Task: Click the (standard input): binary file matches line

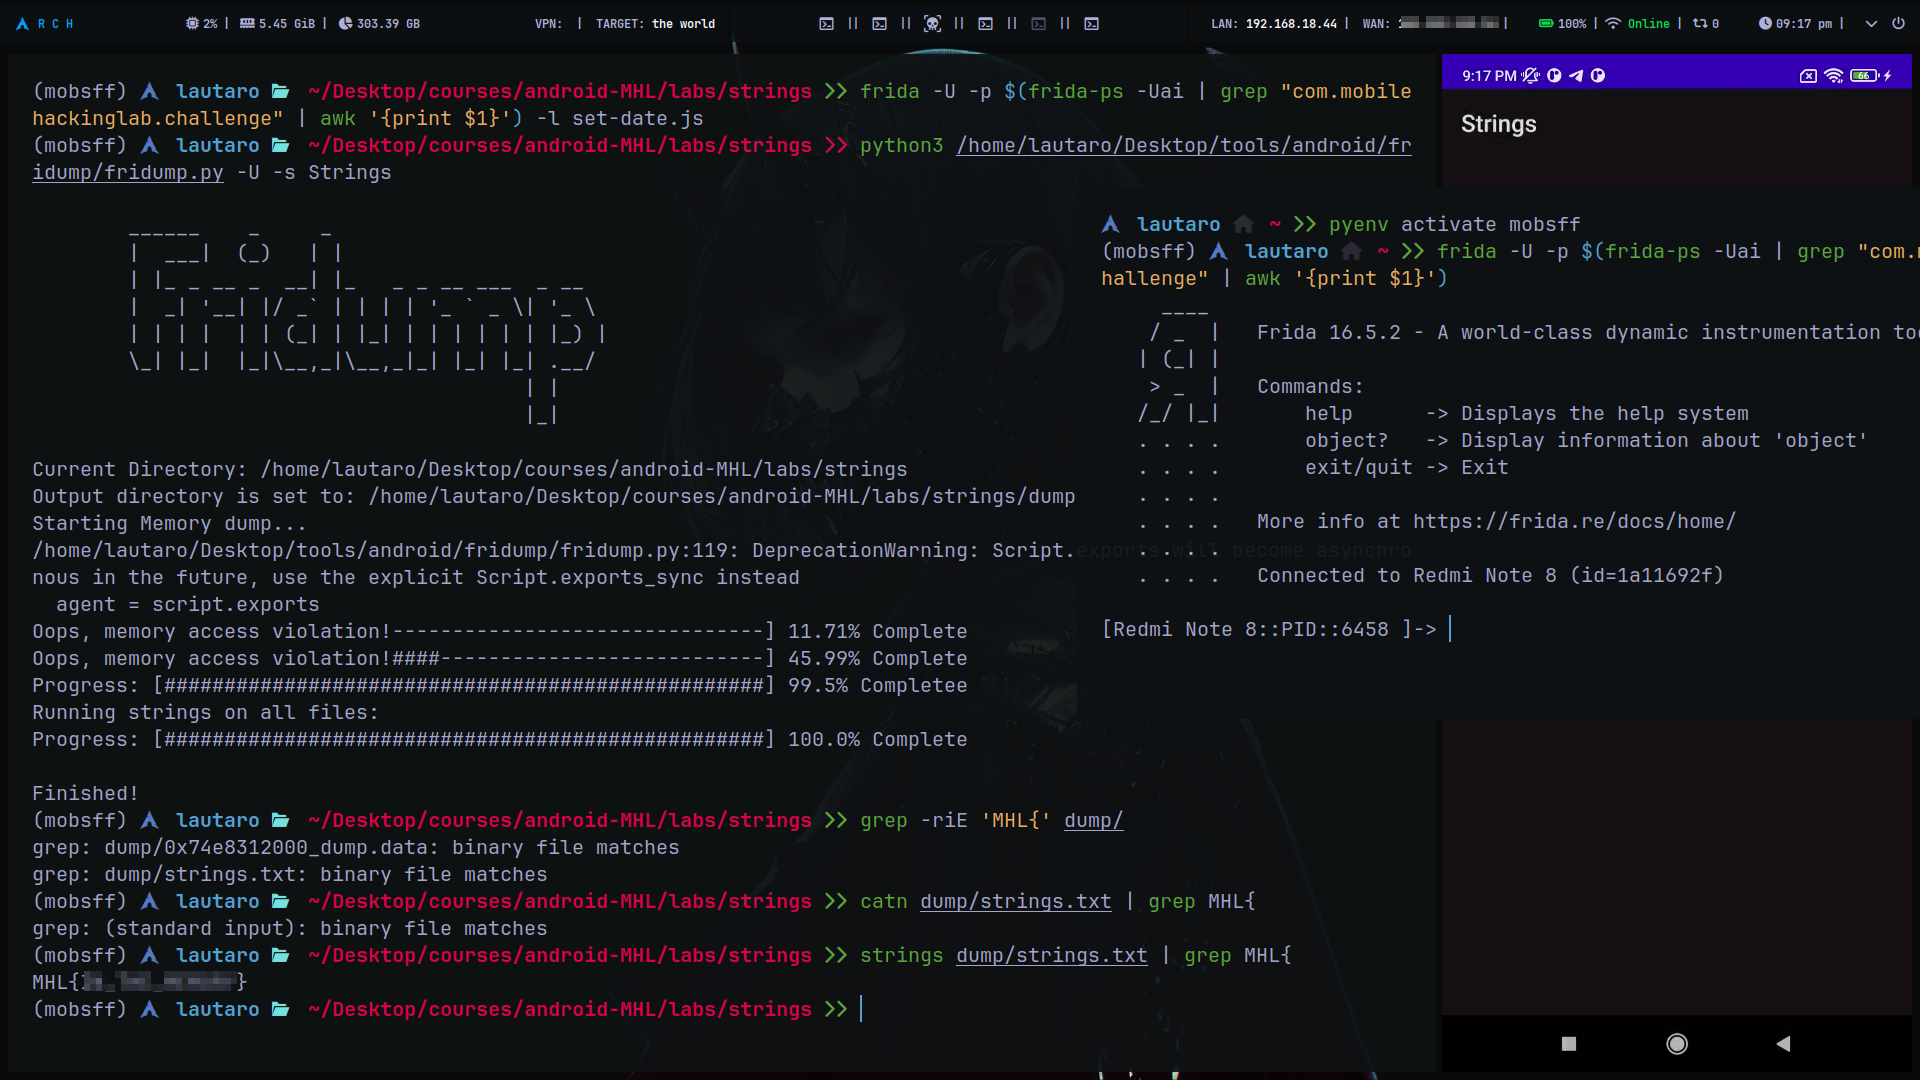Action: tap(289, 928)
